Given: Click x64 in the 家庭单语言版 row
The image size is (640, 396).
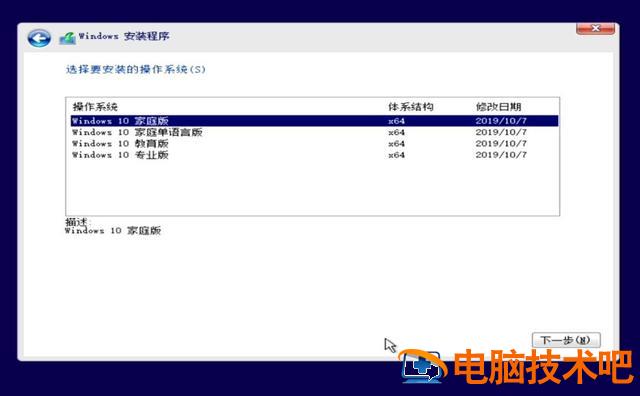Looking at the screenshot, I should pyautogui.click(x=396, y=133).
